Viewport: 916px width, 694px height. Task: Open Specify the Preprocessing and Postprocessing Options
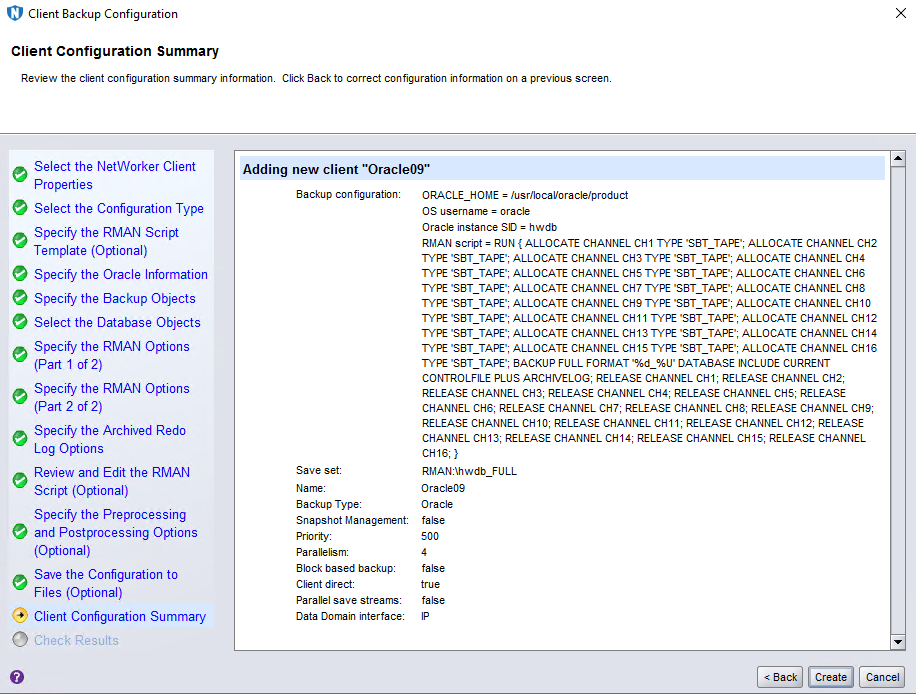[115, 532]
